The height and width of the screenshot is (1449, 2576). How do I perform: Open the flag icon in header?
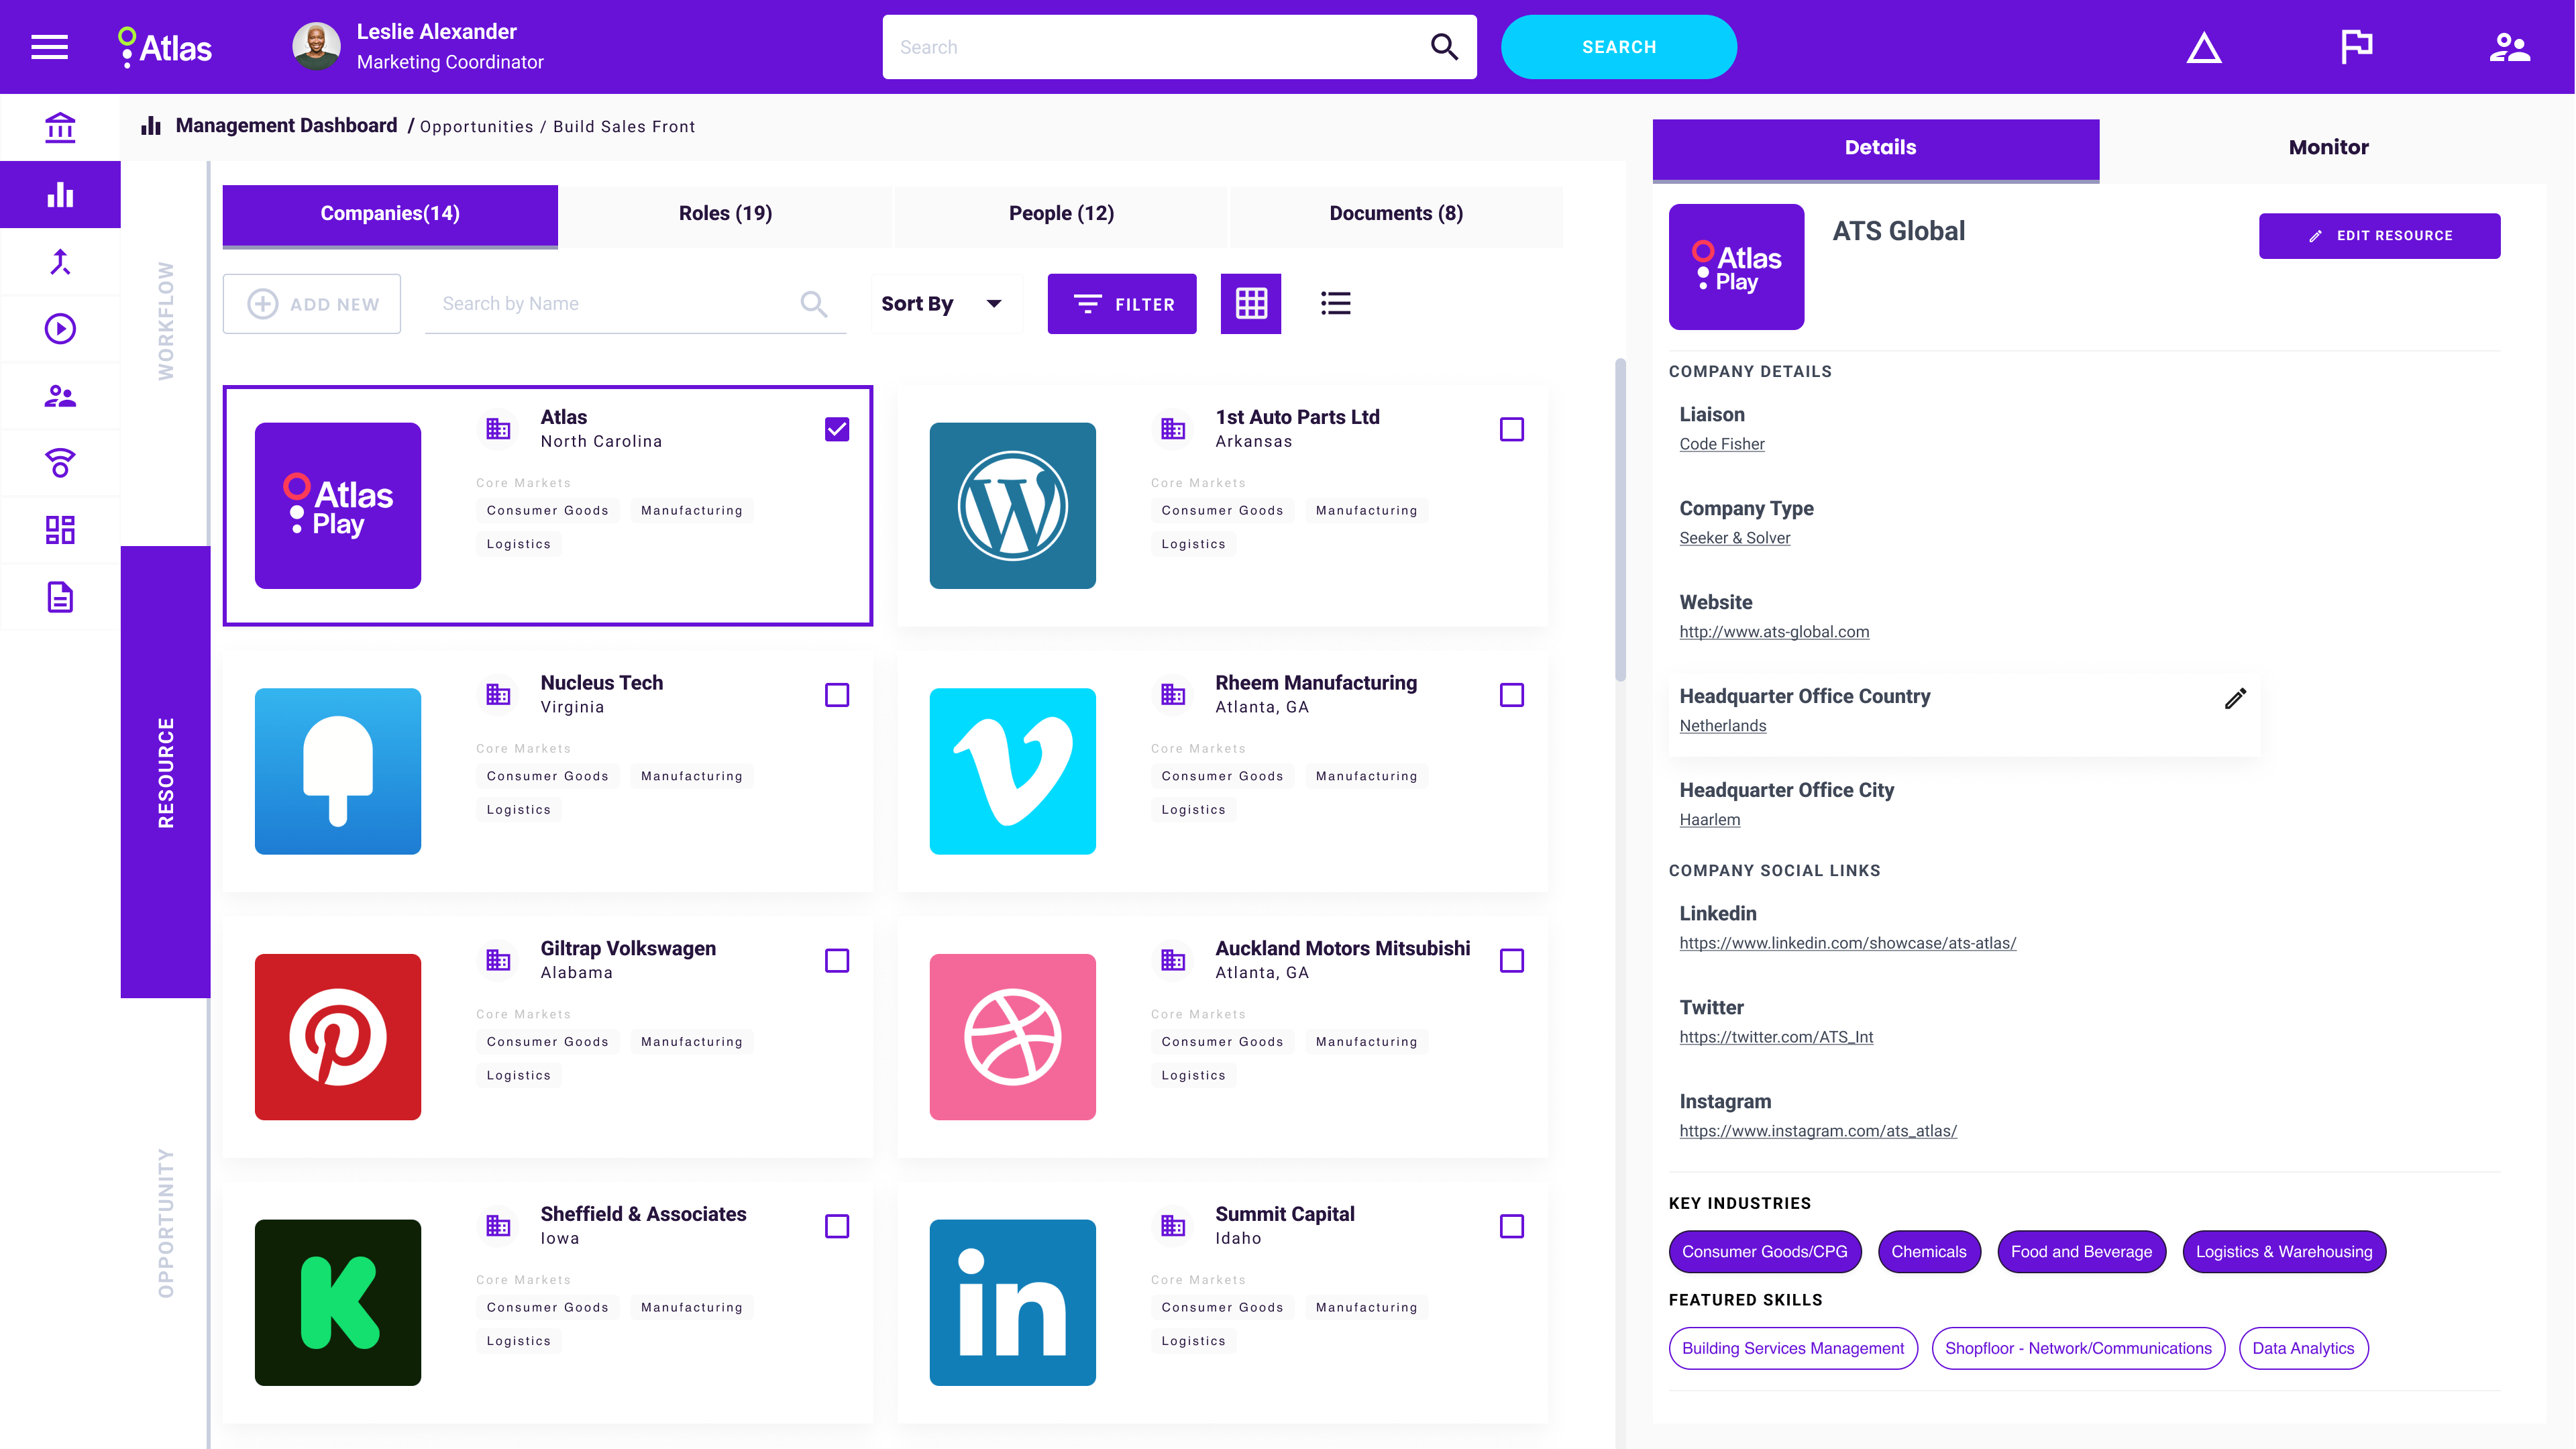[x=2356, y=47]
